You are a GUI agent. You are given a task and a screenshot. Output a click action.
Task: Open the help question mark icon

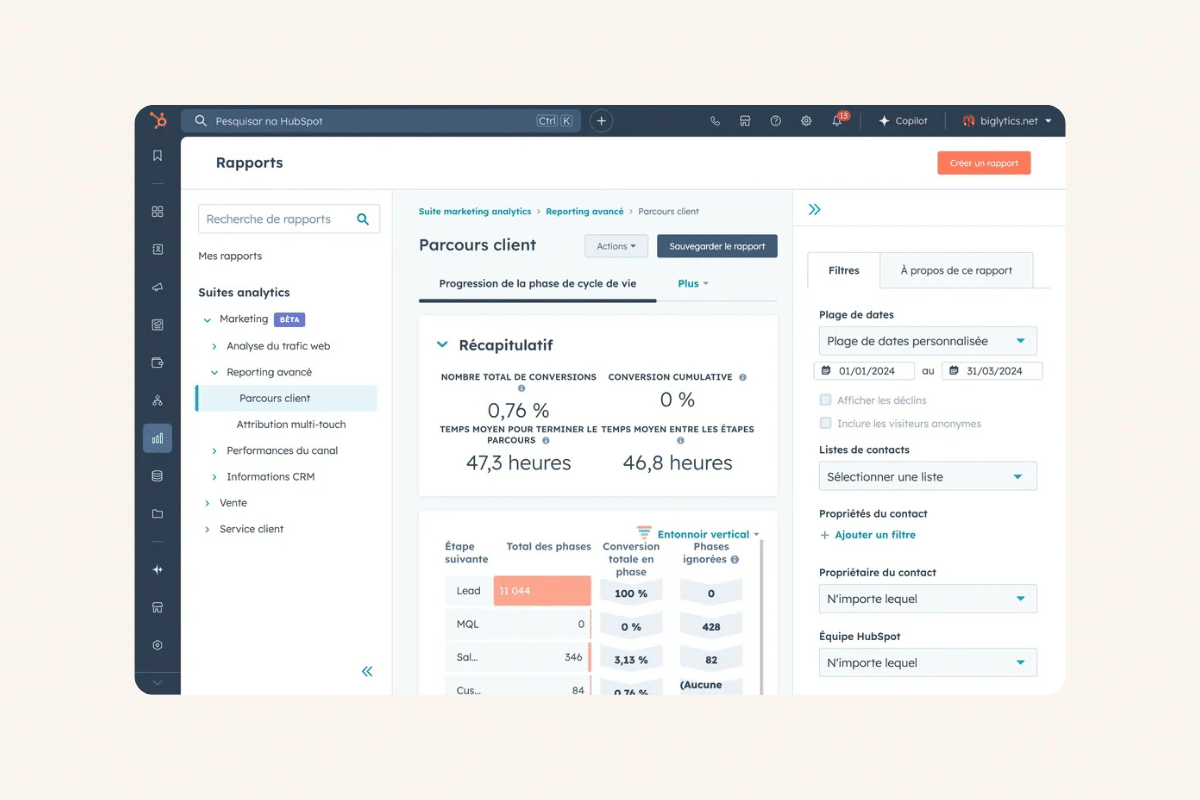tap(775, 120)
